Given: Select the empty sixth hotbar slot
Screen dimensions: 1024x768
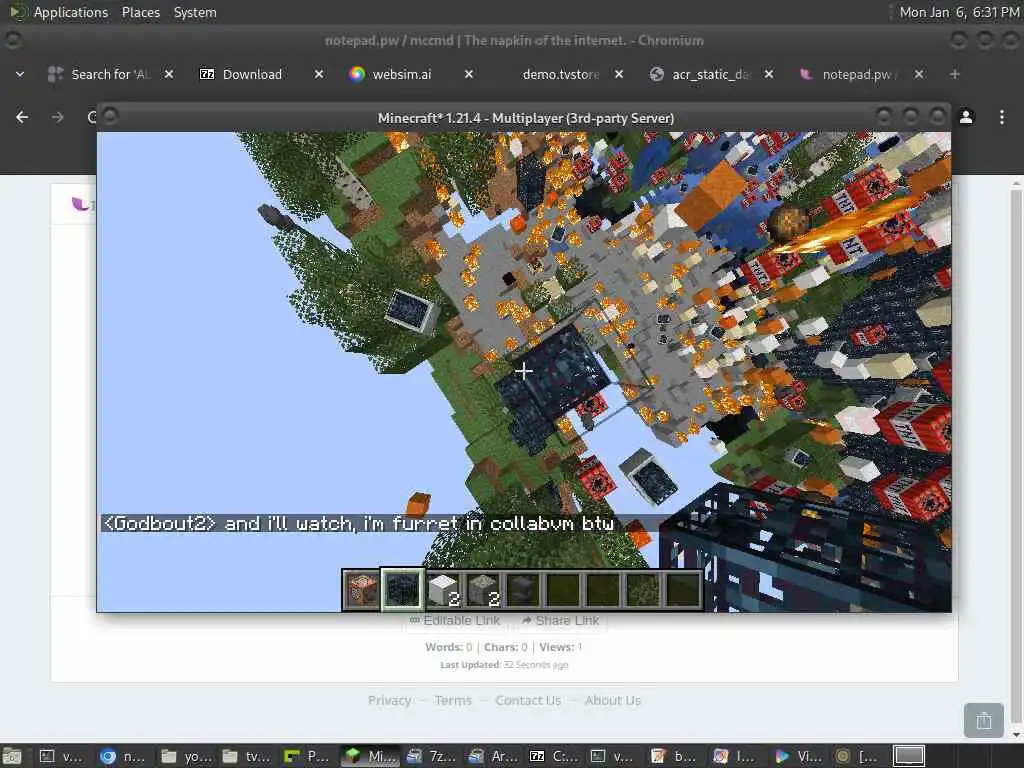Looking at the screenshot, I should pos(563,589).
